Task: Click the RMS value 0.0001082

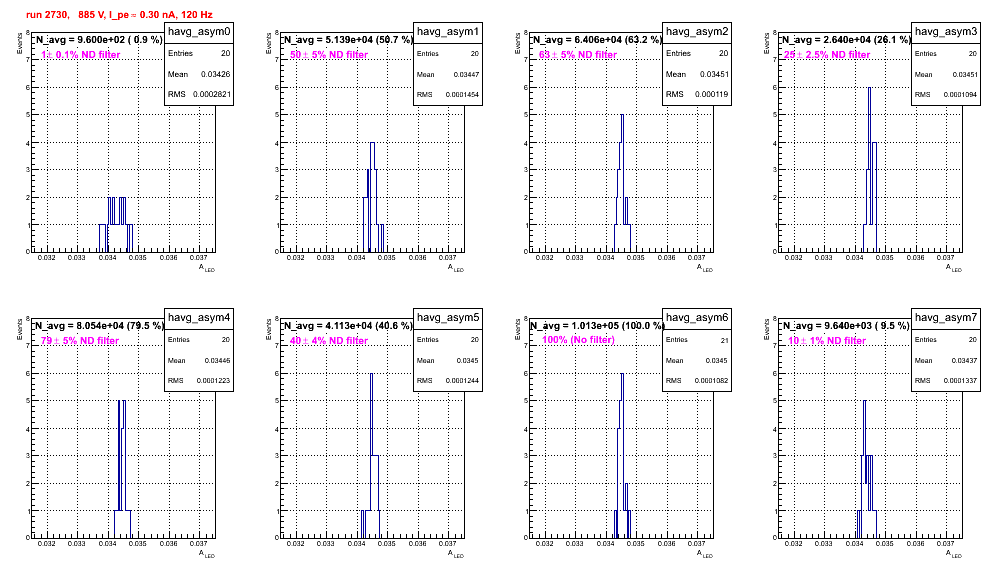Action: coord(711,380)
